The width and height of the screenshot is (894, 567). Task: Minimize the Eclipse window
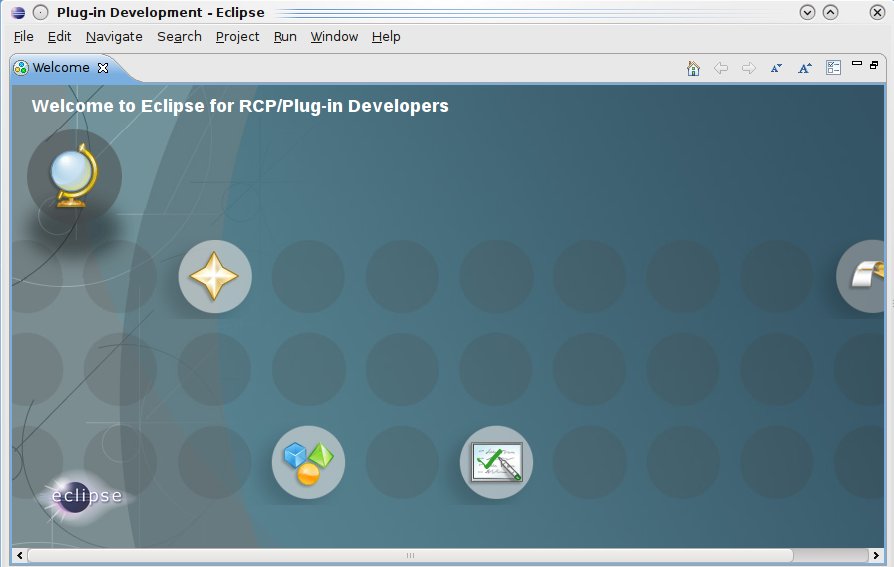[x=807, y=13]
